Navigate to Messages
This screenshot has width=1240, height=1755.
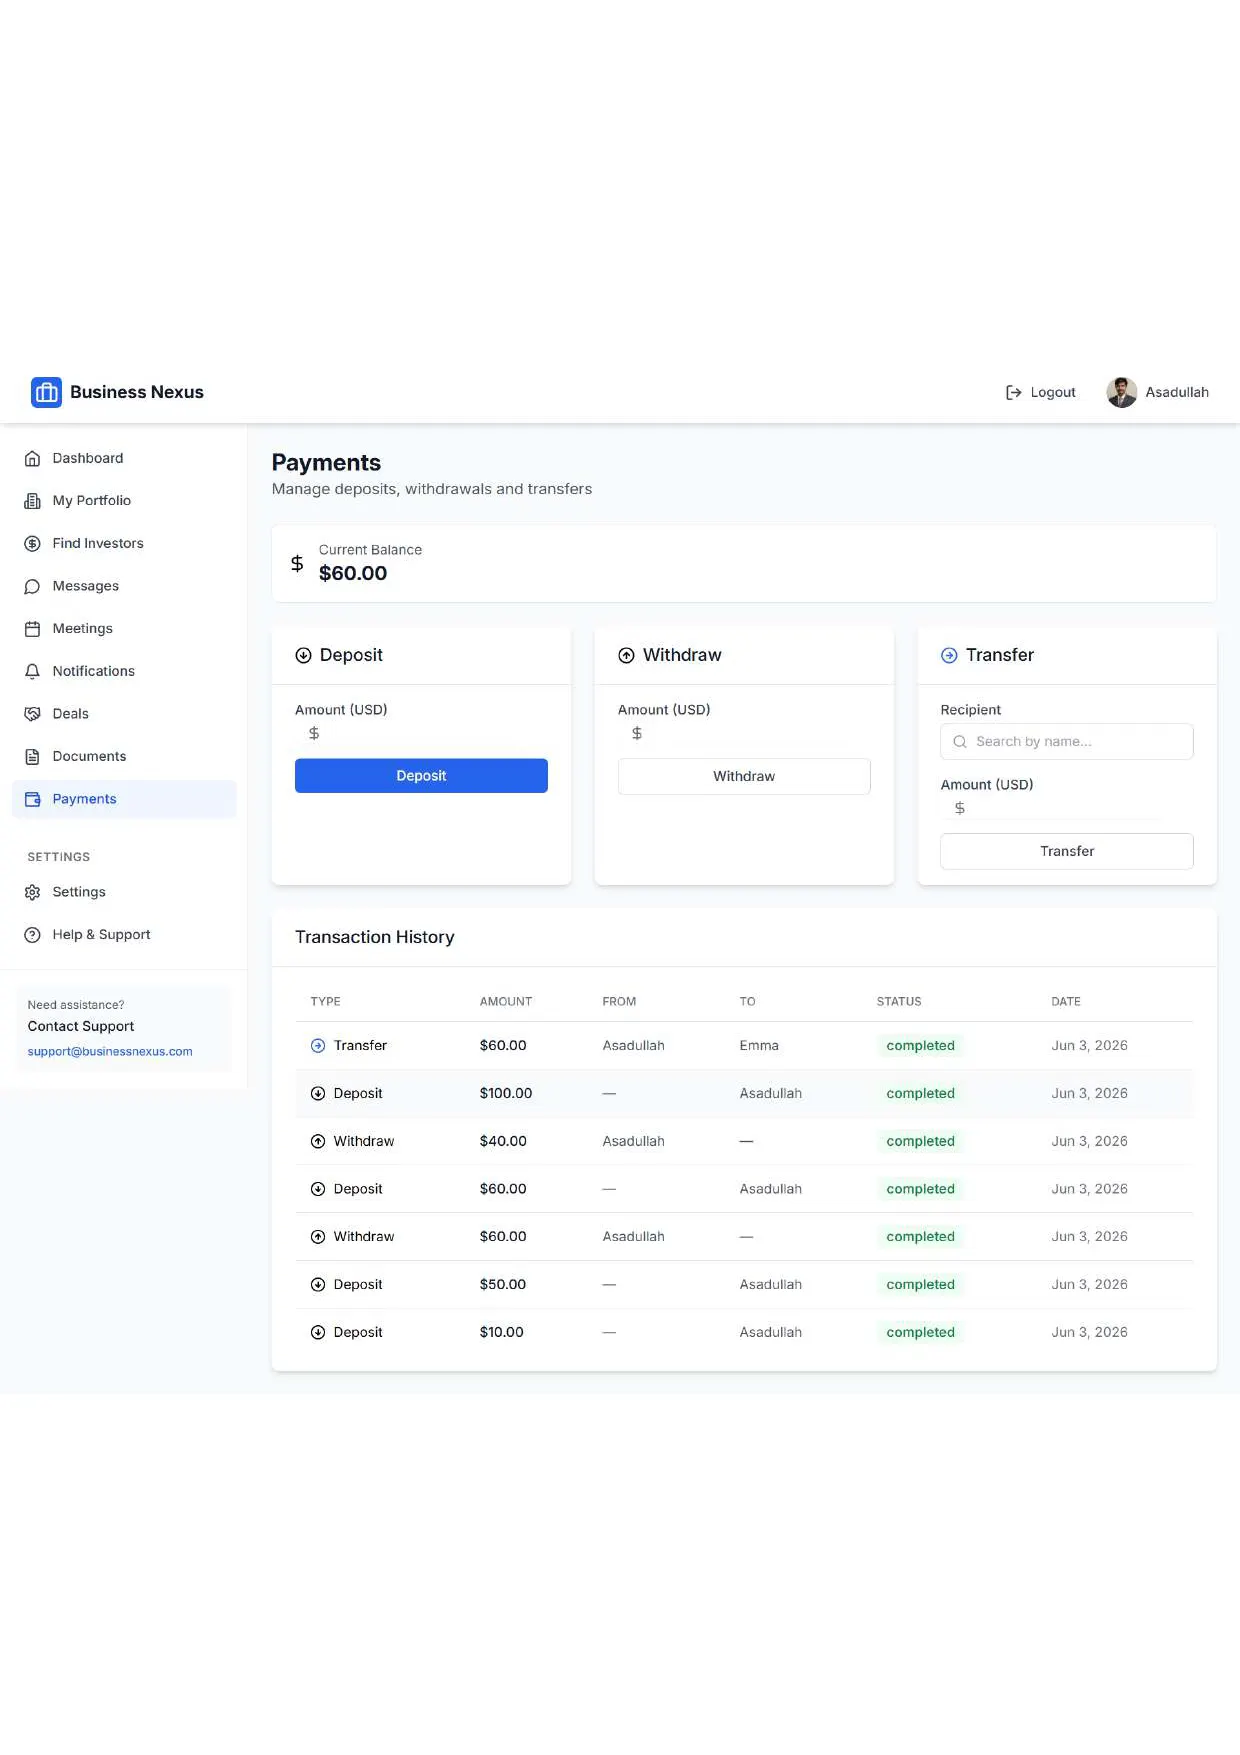pyautogui.click(x=124, y=586)
